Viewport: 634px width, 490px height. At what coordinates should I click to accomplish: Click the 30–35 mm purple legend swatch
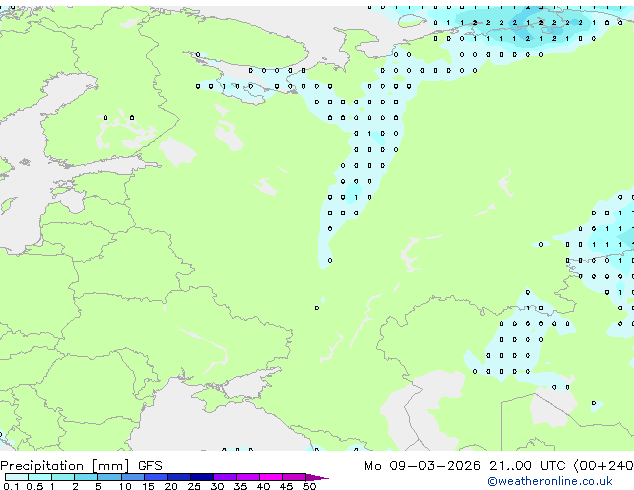[x=225, y=477]
